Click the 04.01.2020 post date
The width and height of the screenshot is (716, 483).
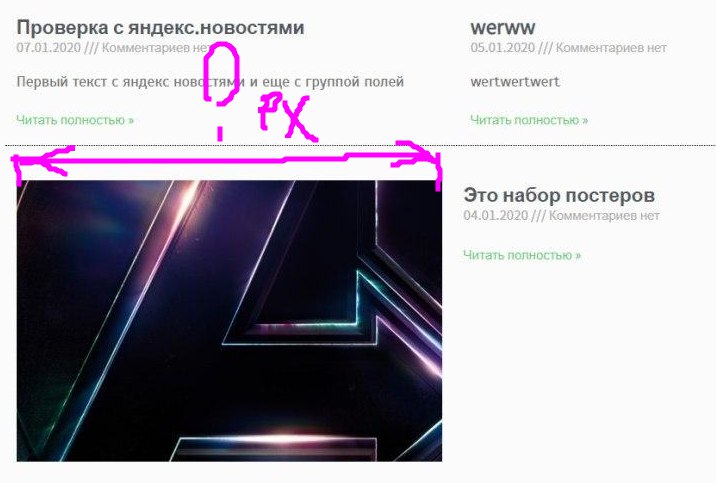495,215
